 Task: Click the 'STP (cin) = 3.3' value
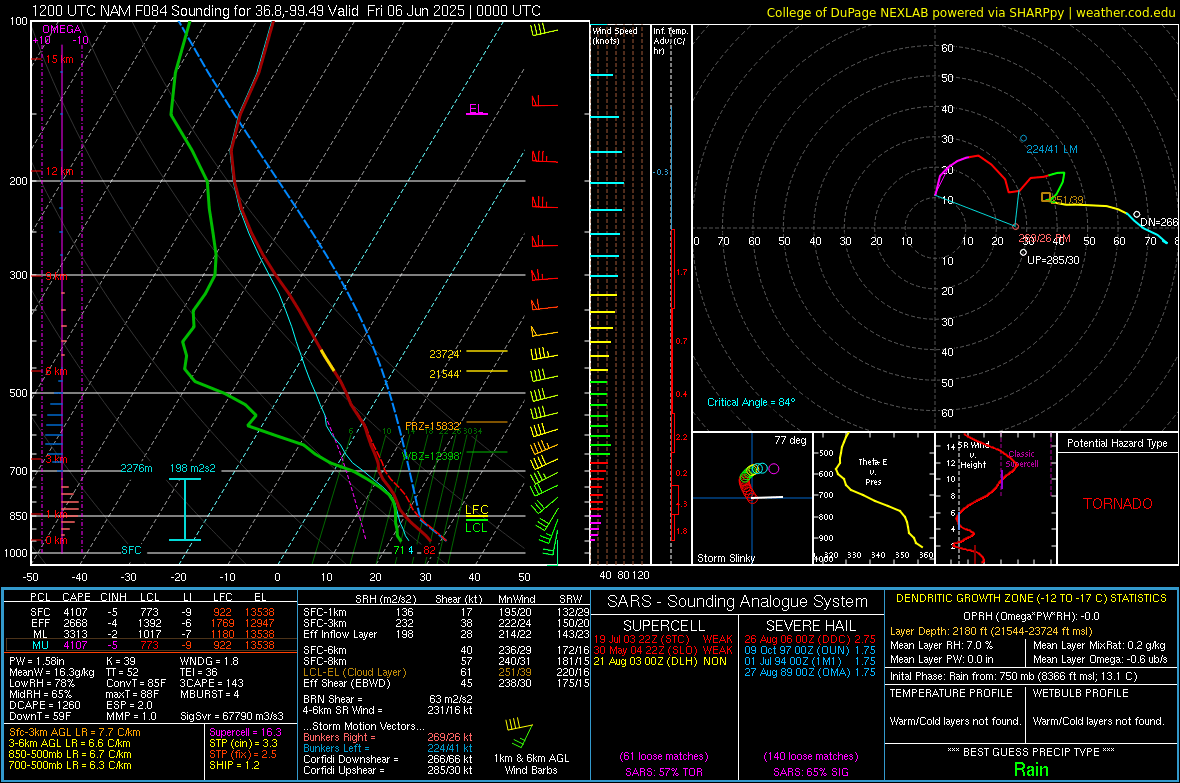[x=243, y=743]
